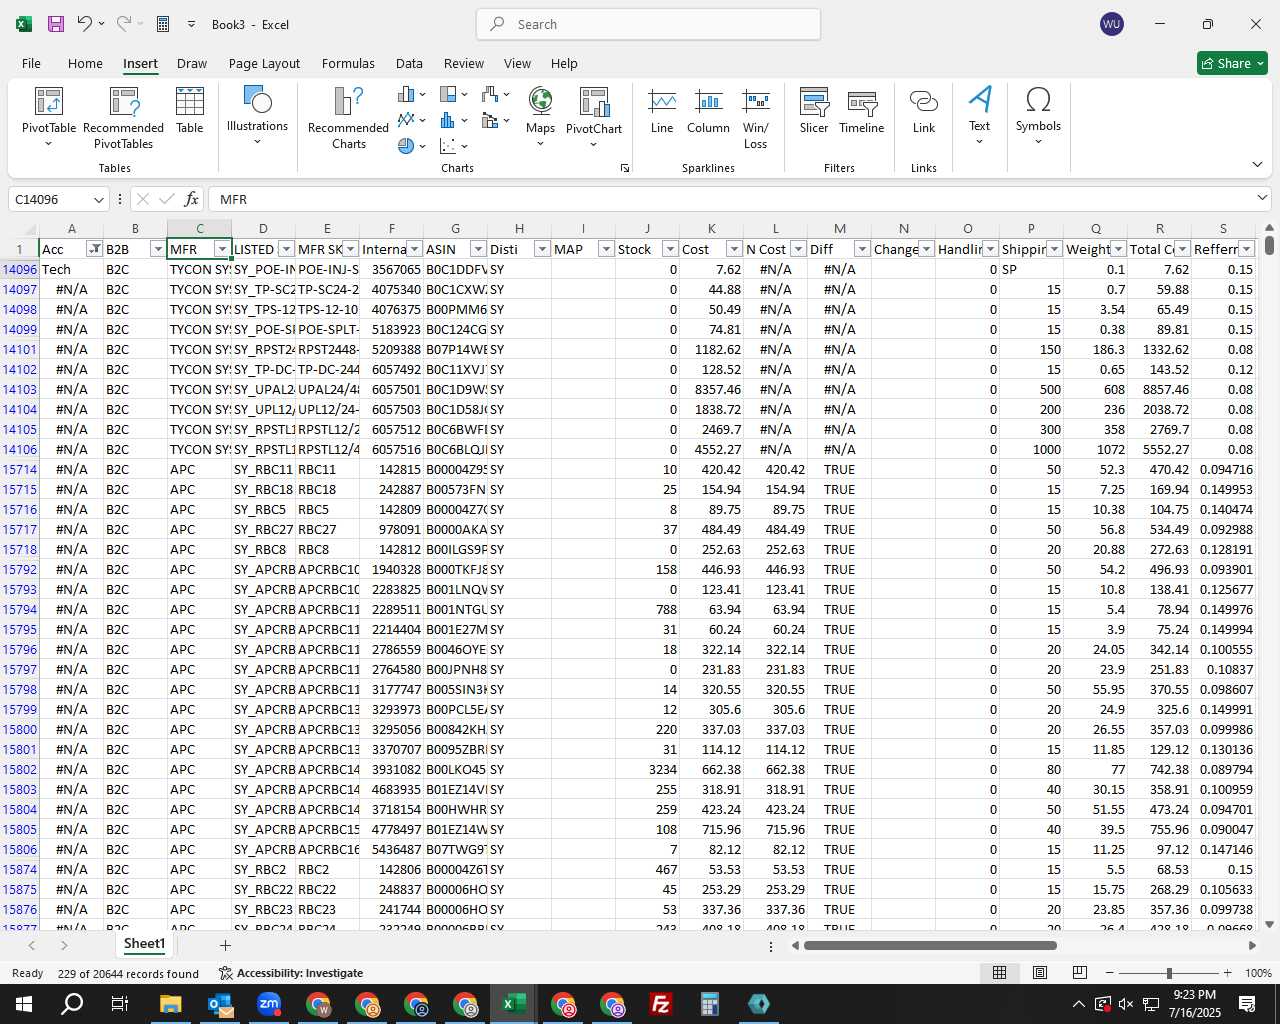Open the File menu

pos(31,63)
